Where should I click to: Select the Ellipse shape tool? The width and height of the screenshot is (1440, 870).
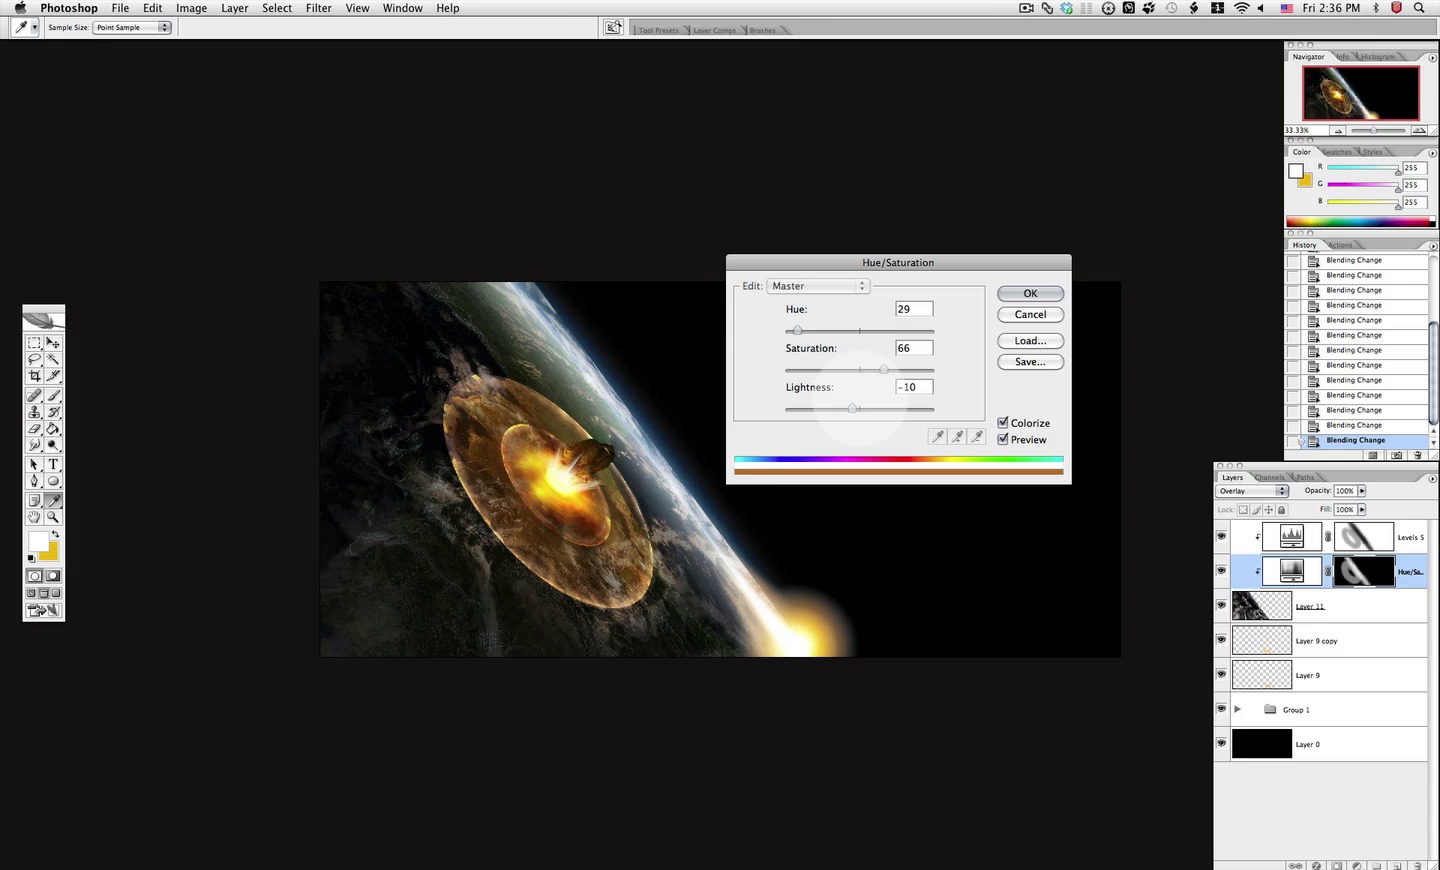(x=53, y=481)
